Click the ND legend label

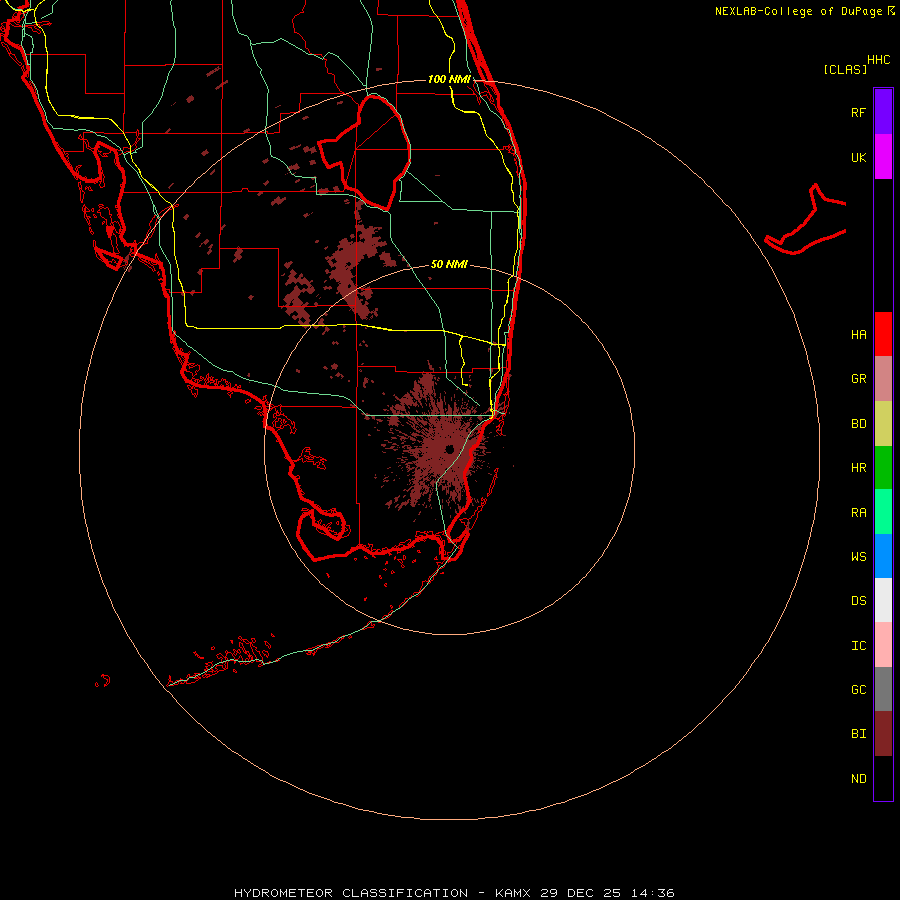click(858, 779)
